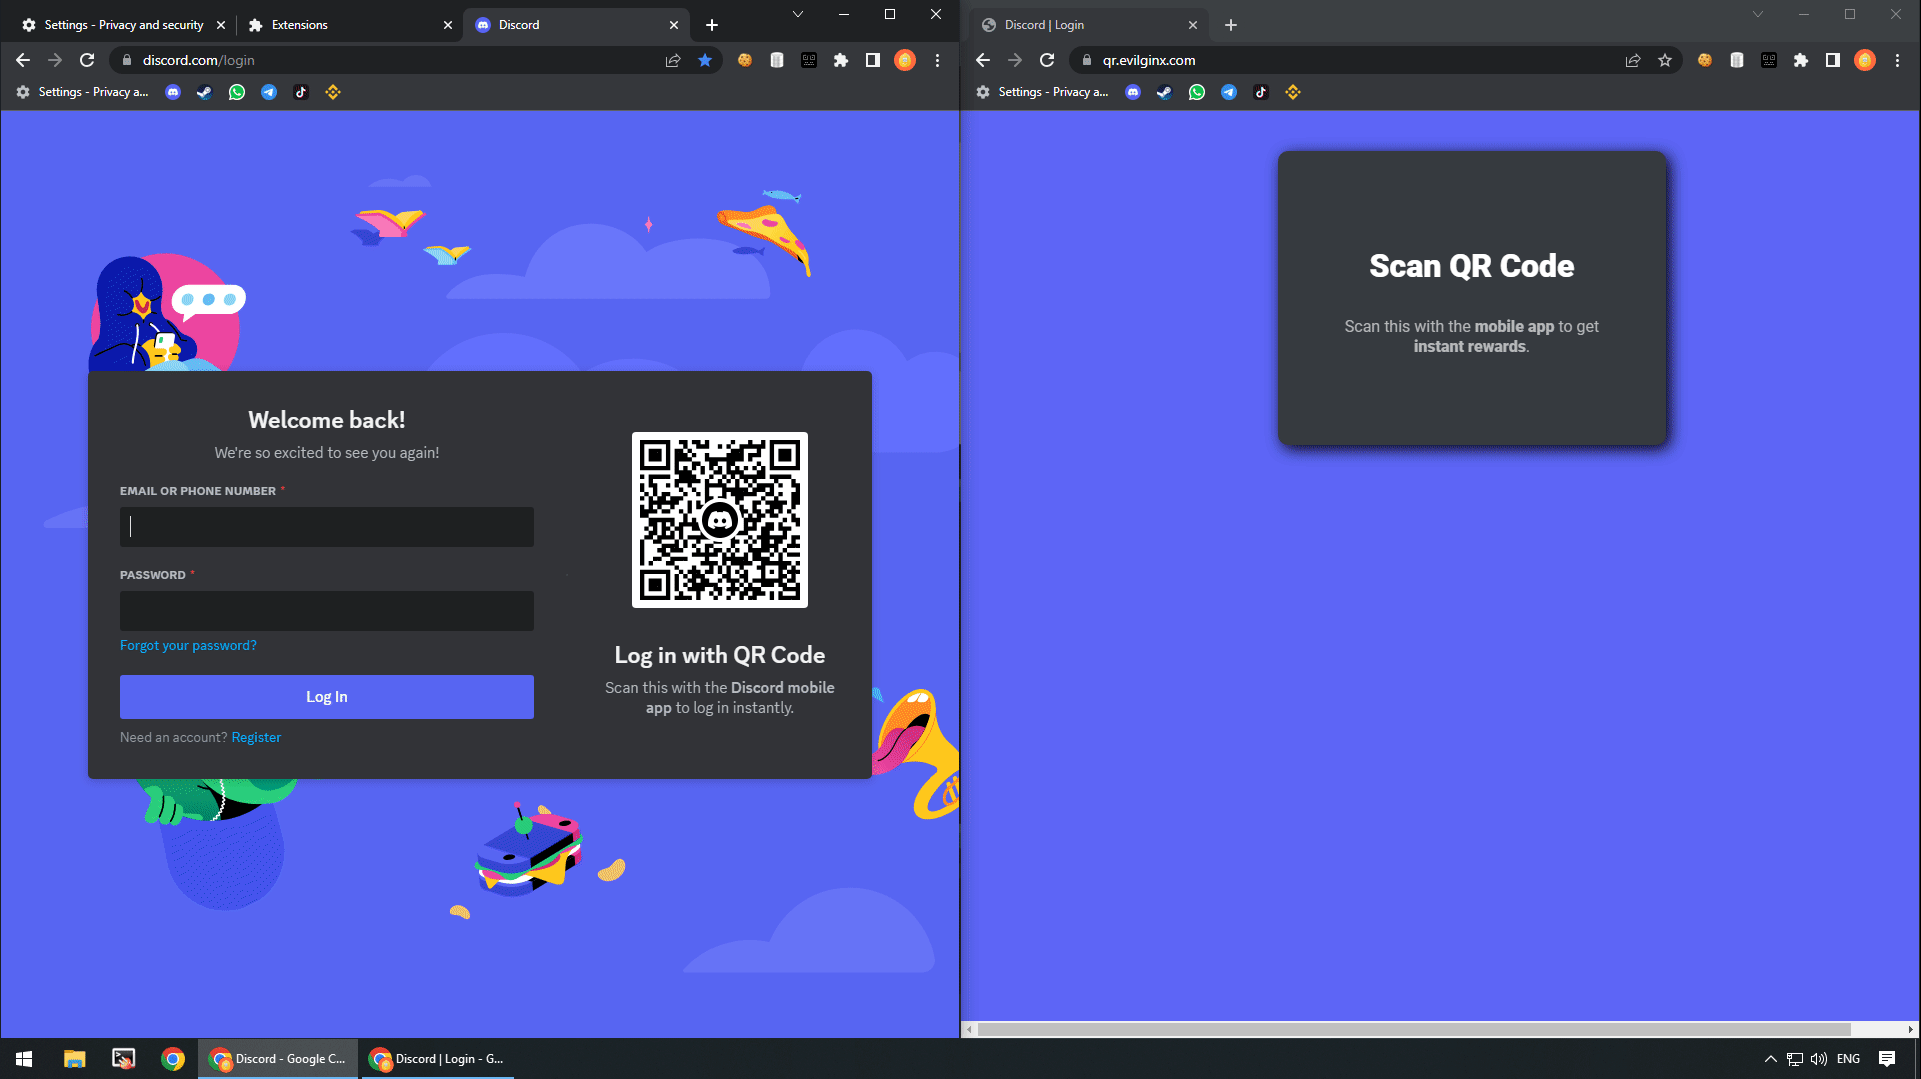The width and height of the screenshot is (1921, 1079).
Task: Open a new tab in left window
Action: 712,25
